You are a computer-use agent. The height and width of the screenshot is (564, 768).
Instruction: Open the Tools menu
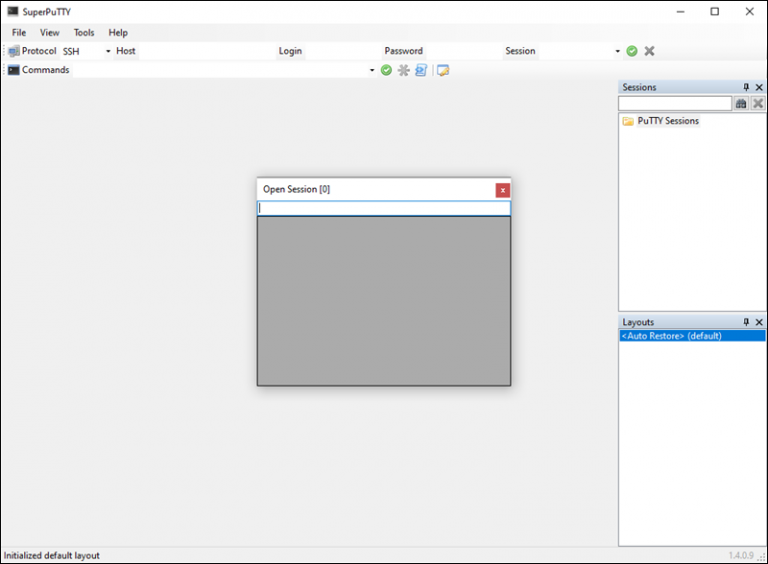click(84, 33)
